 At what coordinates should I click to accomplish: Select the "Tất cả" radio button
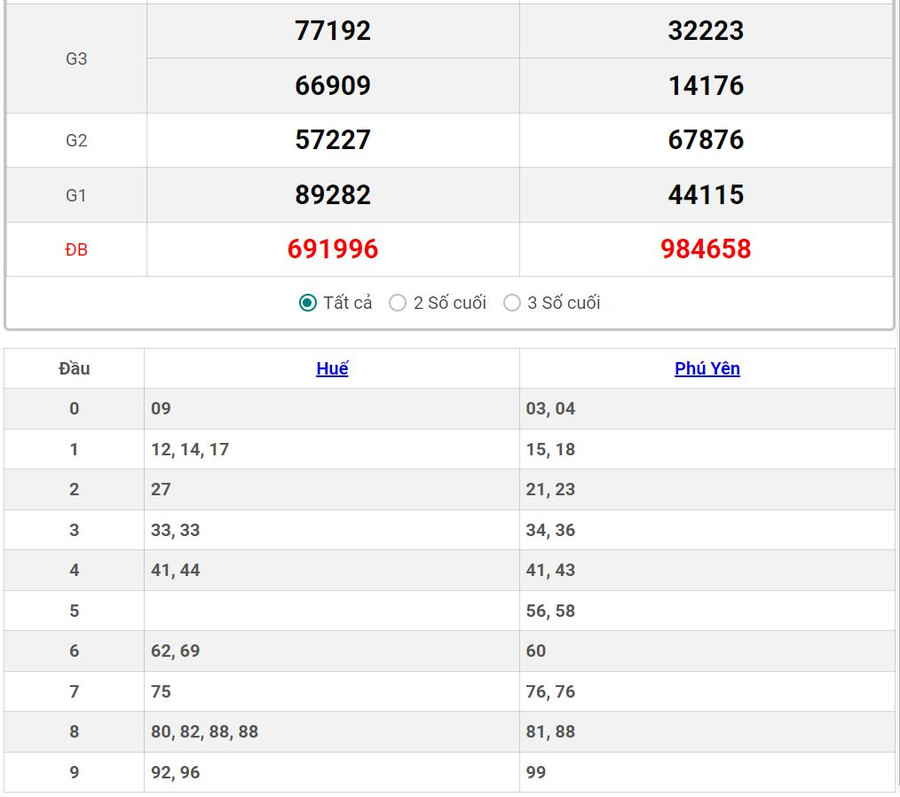tap(308, 303)
